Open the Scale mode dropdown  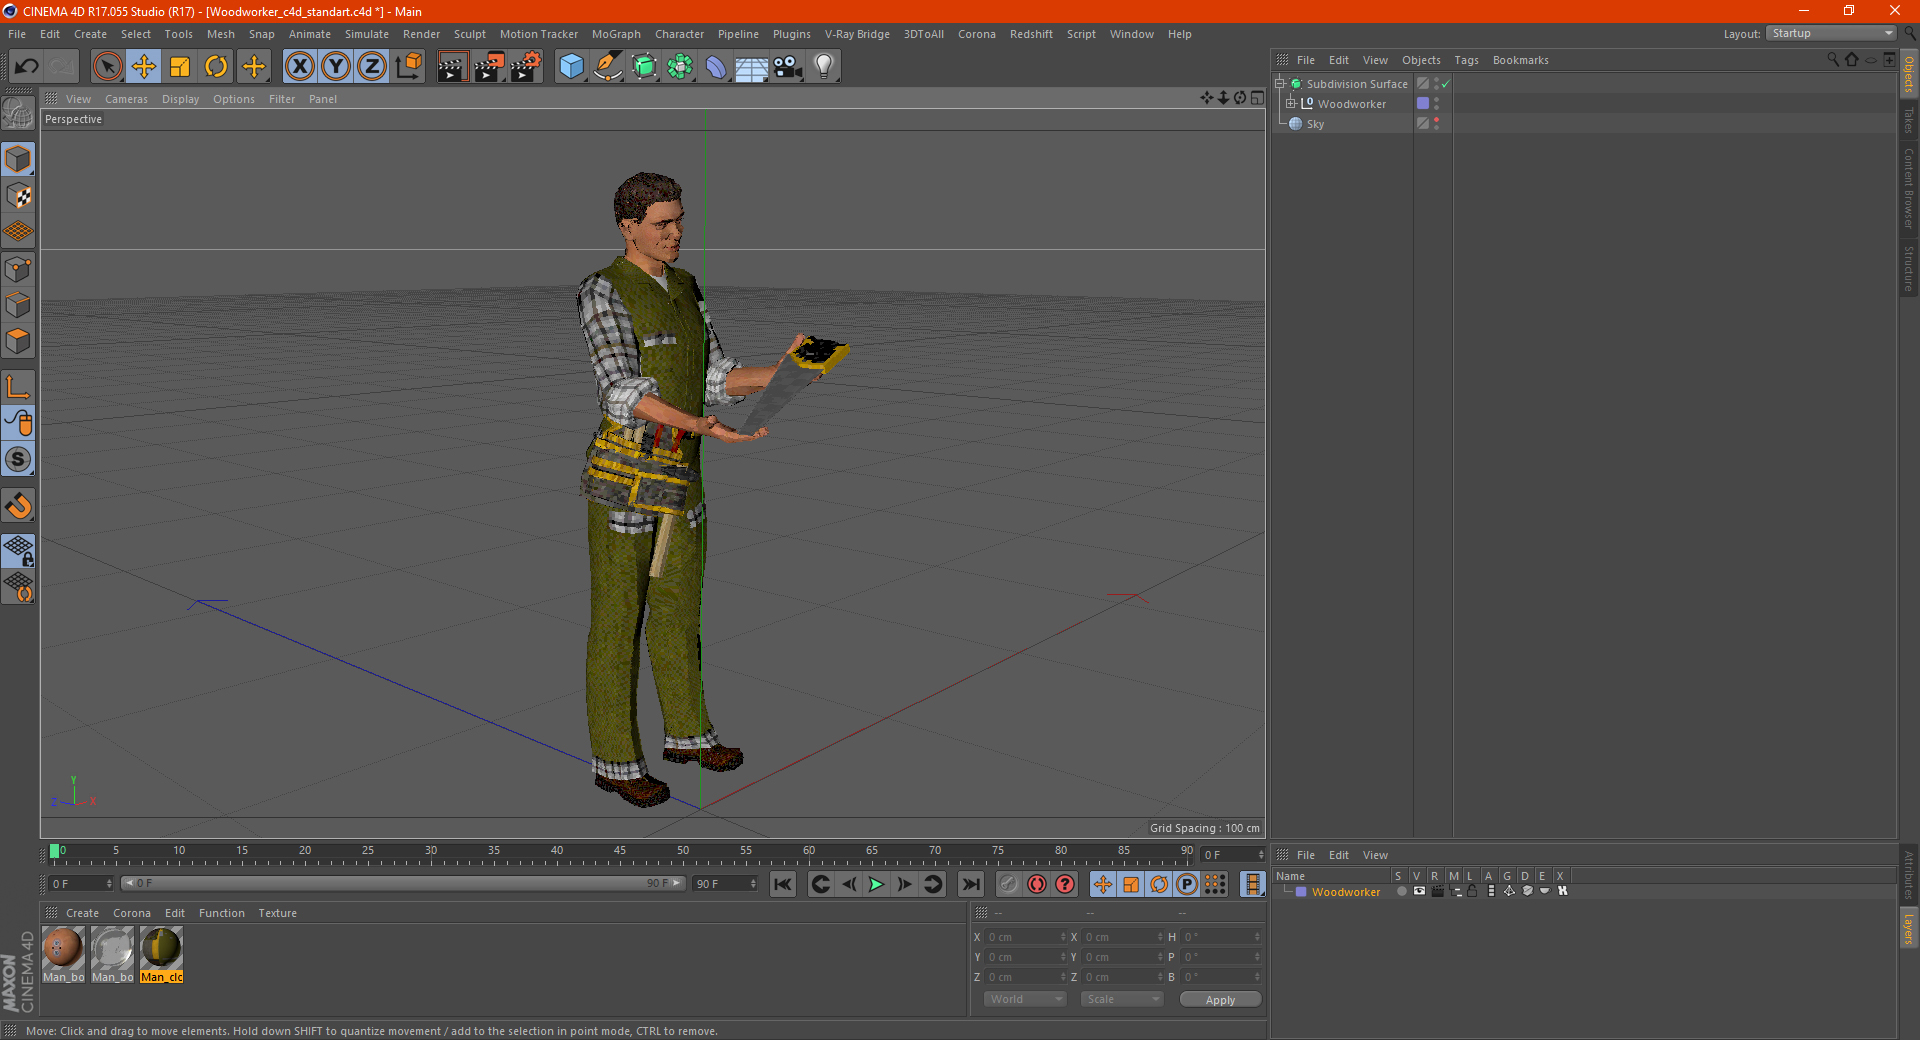click(1122, 999)
